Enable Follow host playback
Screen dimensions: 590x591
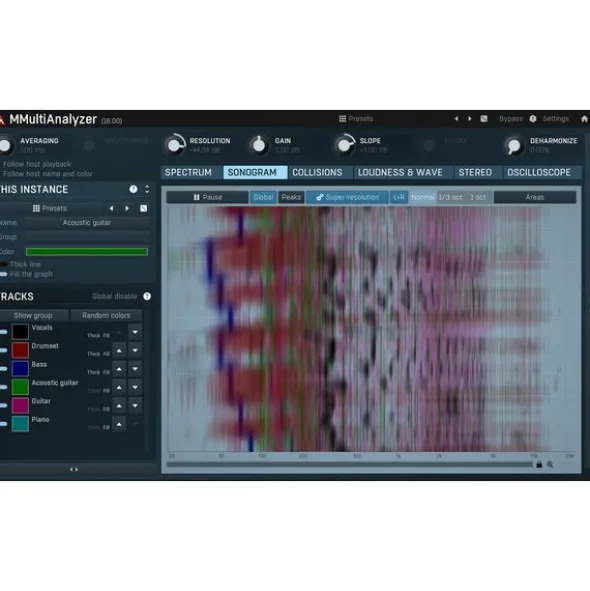tap(37, 164)
